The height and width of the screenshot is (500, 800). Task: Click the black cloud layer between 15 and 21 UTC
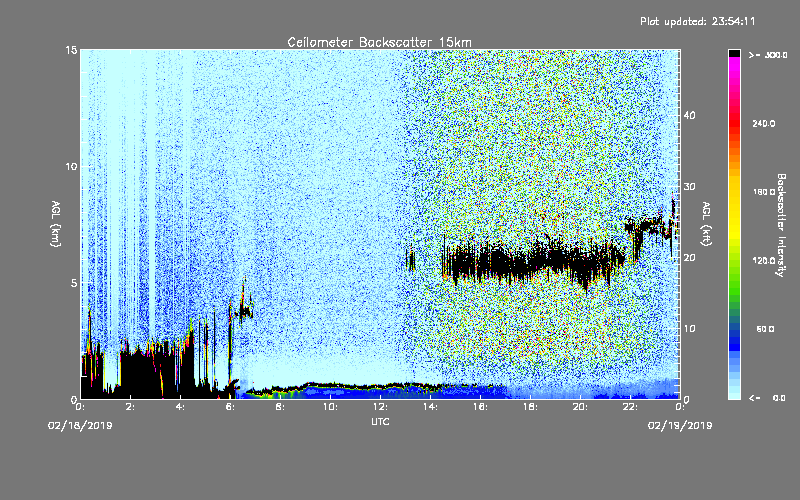(533, 261)
